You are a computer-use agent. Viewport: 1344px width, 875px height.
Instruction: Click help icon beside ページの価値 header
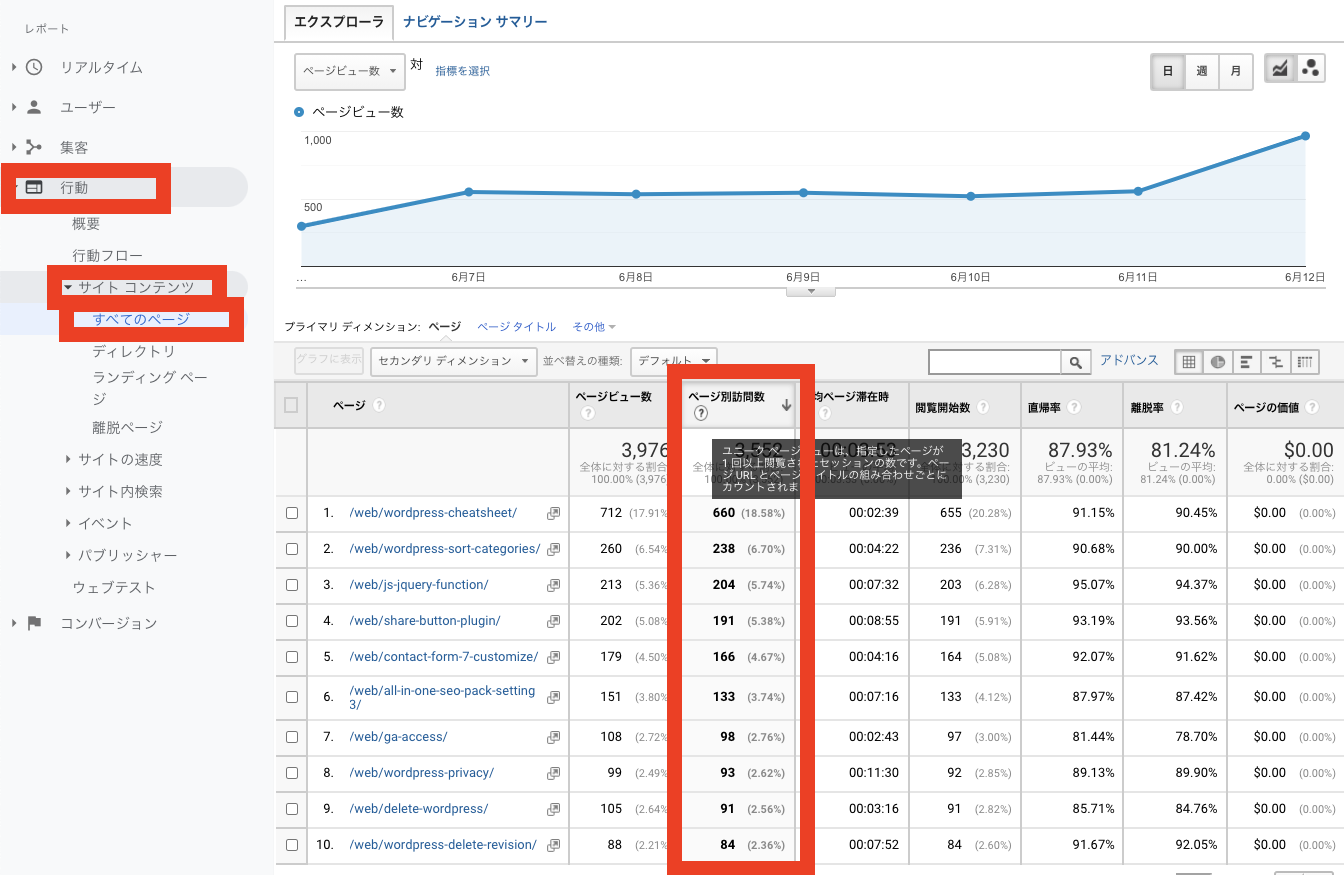click(1311, 408)
